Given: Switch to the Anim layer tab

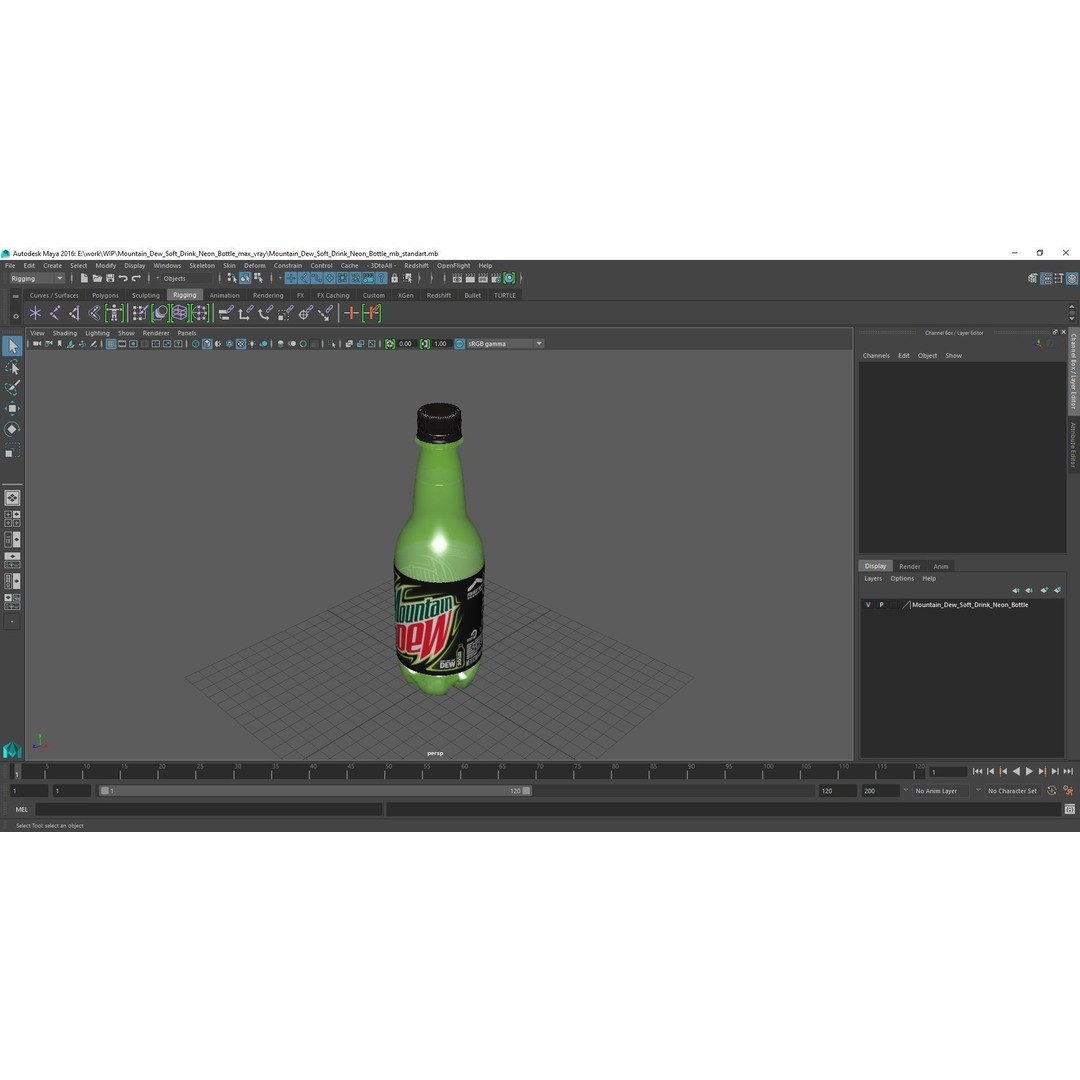Looking at the screenshot, I should pos(941,566).
